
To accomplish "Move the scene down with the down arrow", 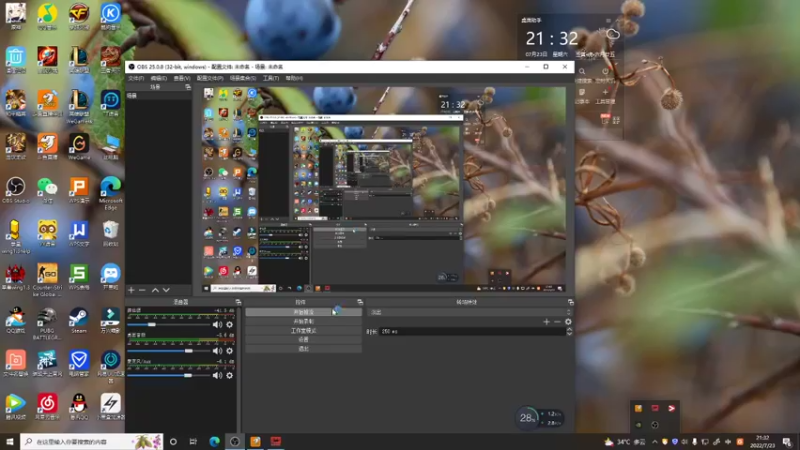I will point(166,290).
